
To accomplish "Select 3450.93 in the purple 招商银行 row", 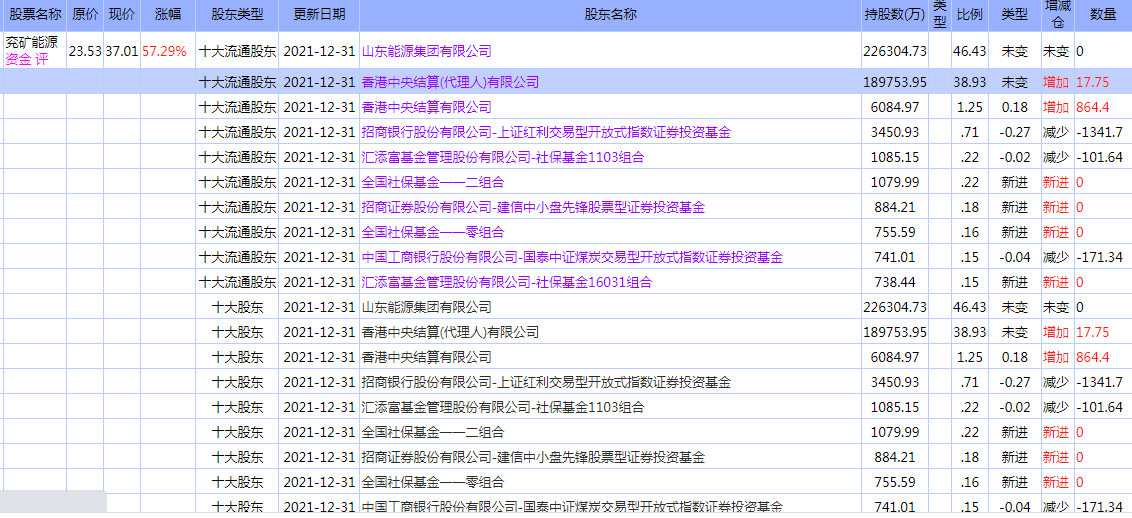I will coord(894,132).
